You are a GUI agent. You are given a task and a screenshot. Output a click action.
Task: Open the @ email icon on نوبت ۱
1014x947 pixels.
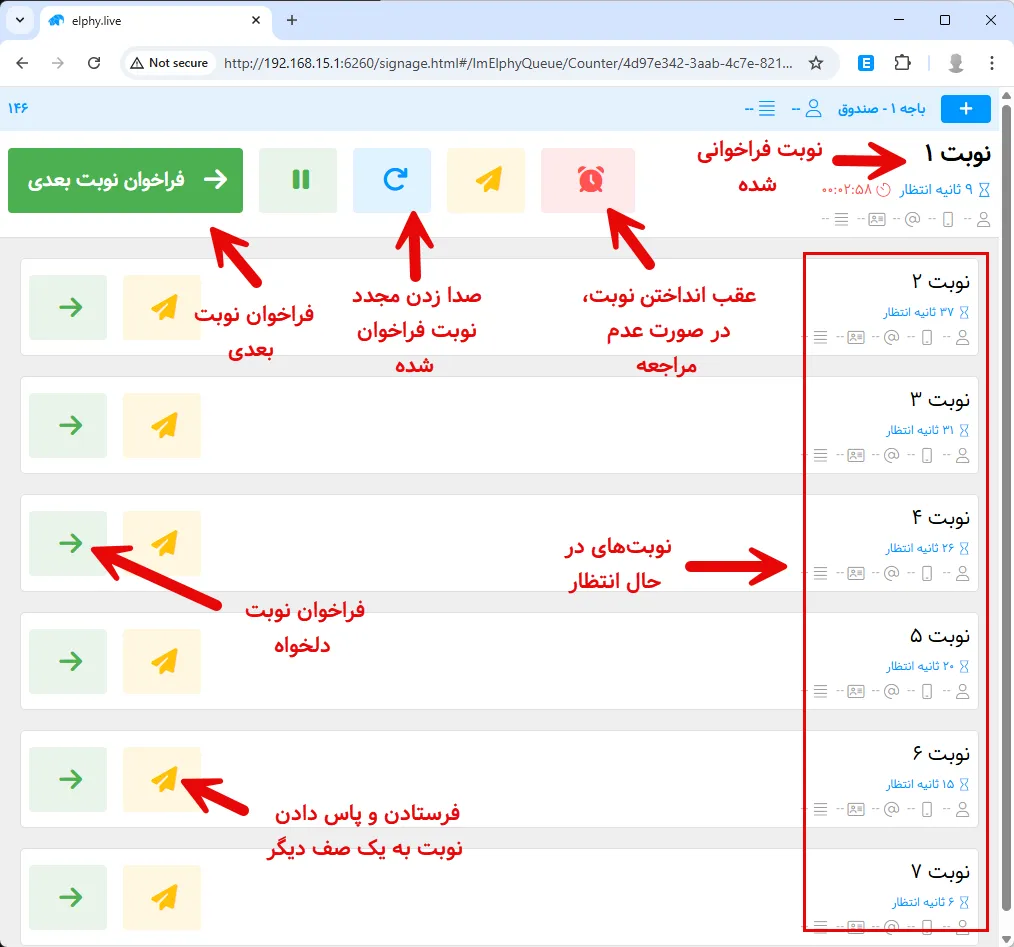coord(910,219)
